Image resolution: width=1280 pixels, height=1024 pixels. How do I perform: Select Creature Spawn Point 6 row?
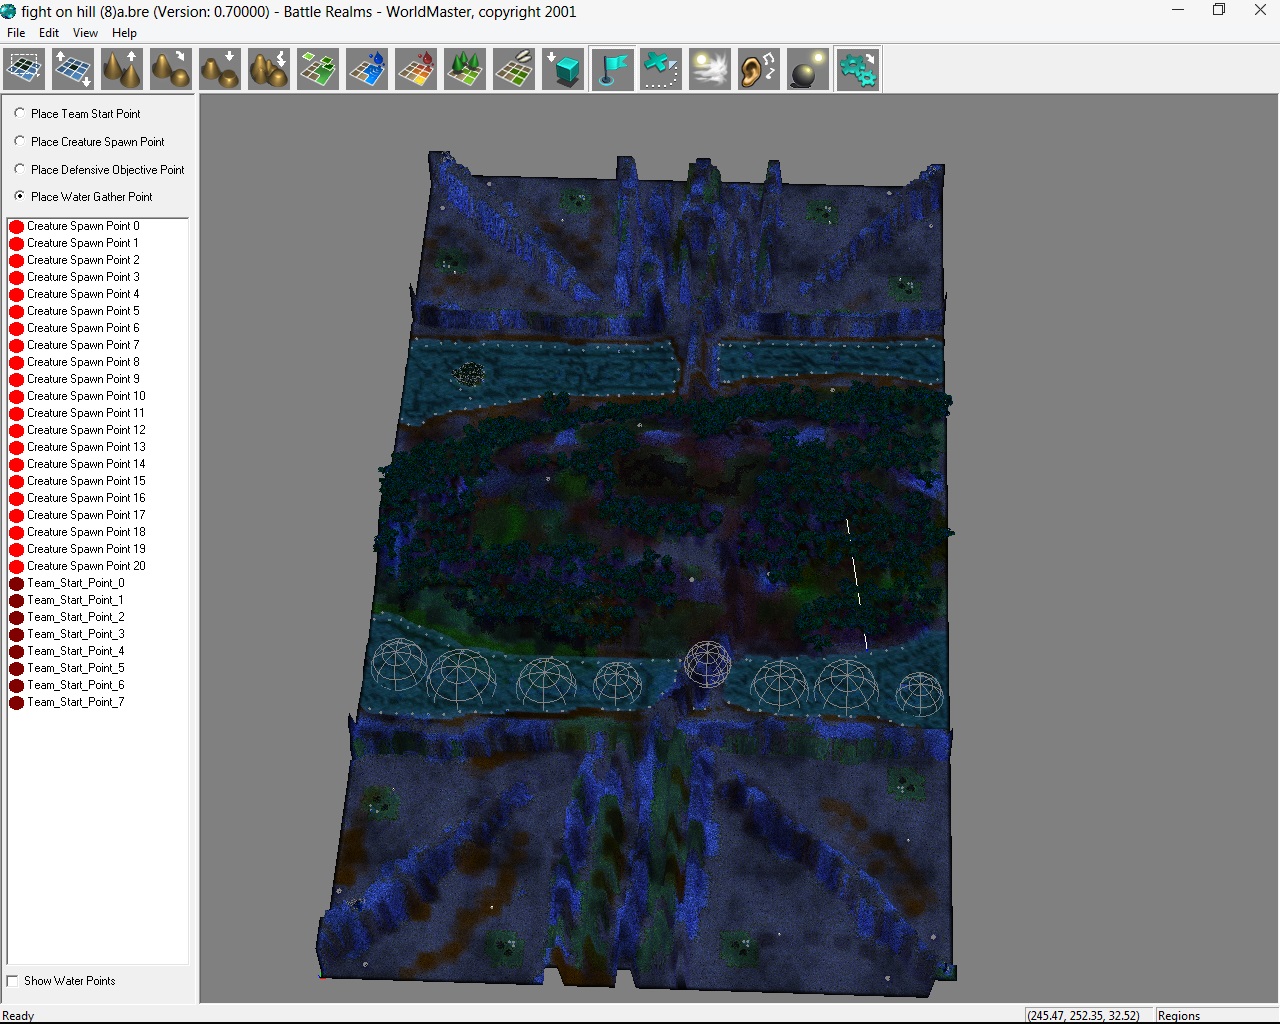75,328
